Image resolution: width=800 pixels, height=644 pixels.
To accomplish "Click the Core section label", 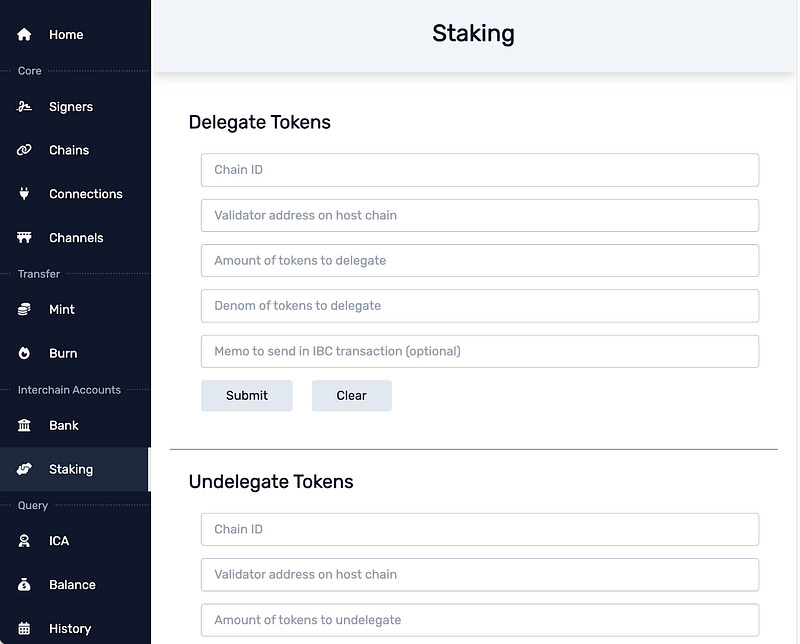I will (x=30, y=71).
